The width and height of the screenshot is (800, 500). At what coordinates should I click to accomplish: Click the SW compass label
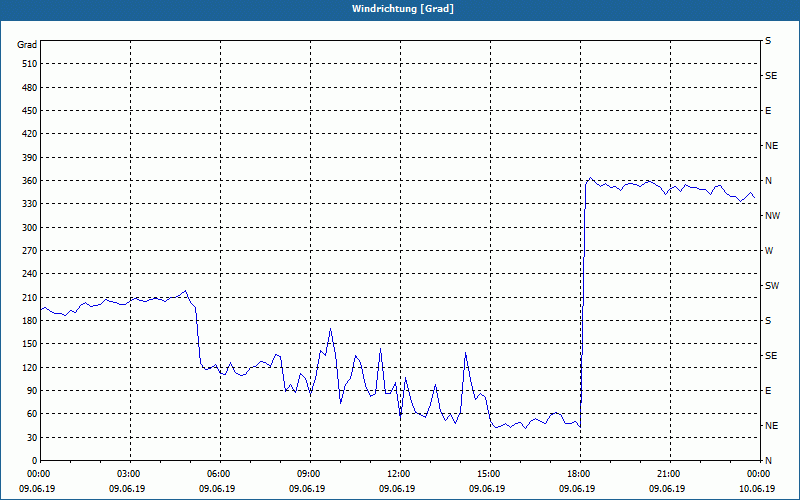[x=772, y=286]
